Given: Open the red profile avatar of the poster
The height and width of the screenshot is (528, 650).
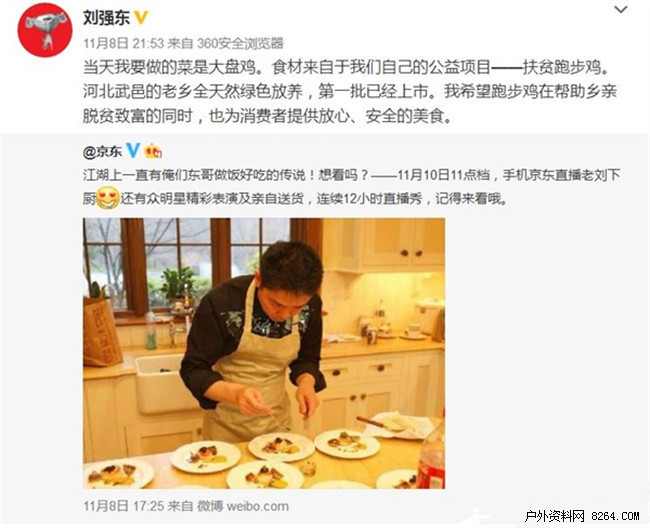Looking at the screenshot, I should (x=45, y=30).
